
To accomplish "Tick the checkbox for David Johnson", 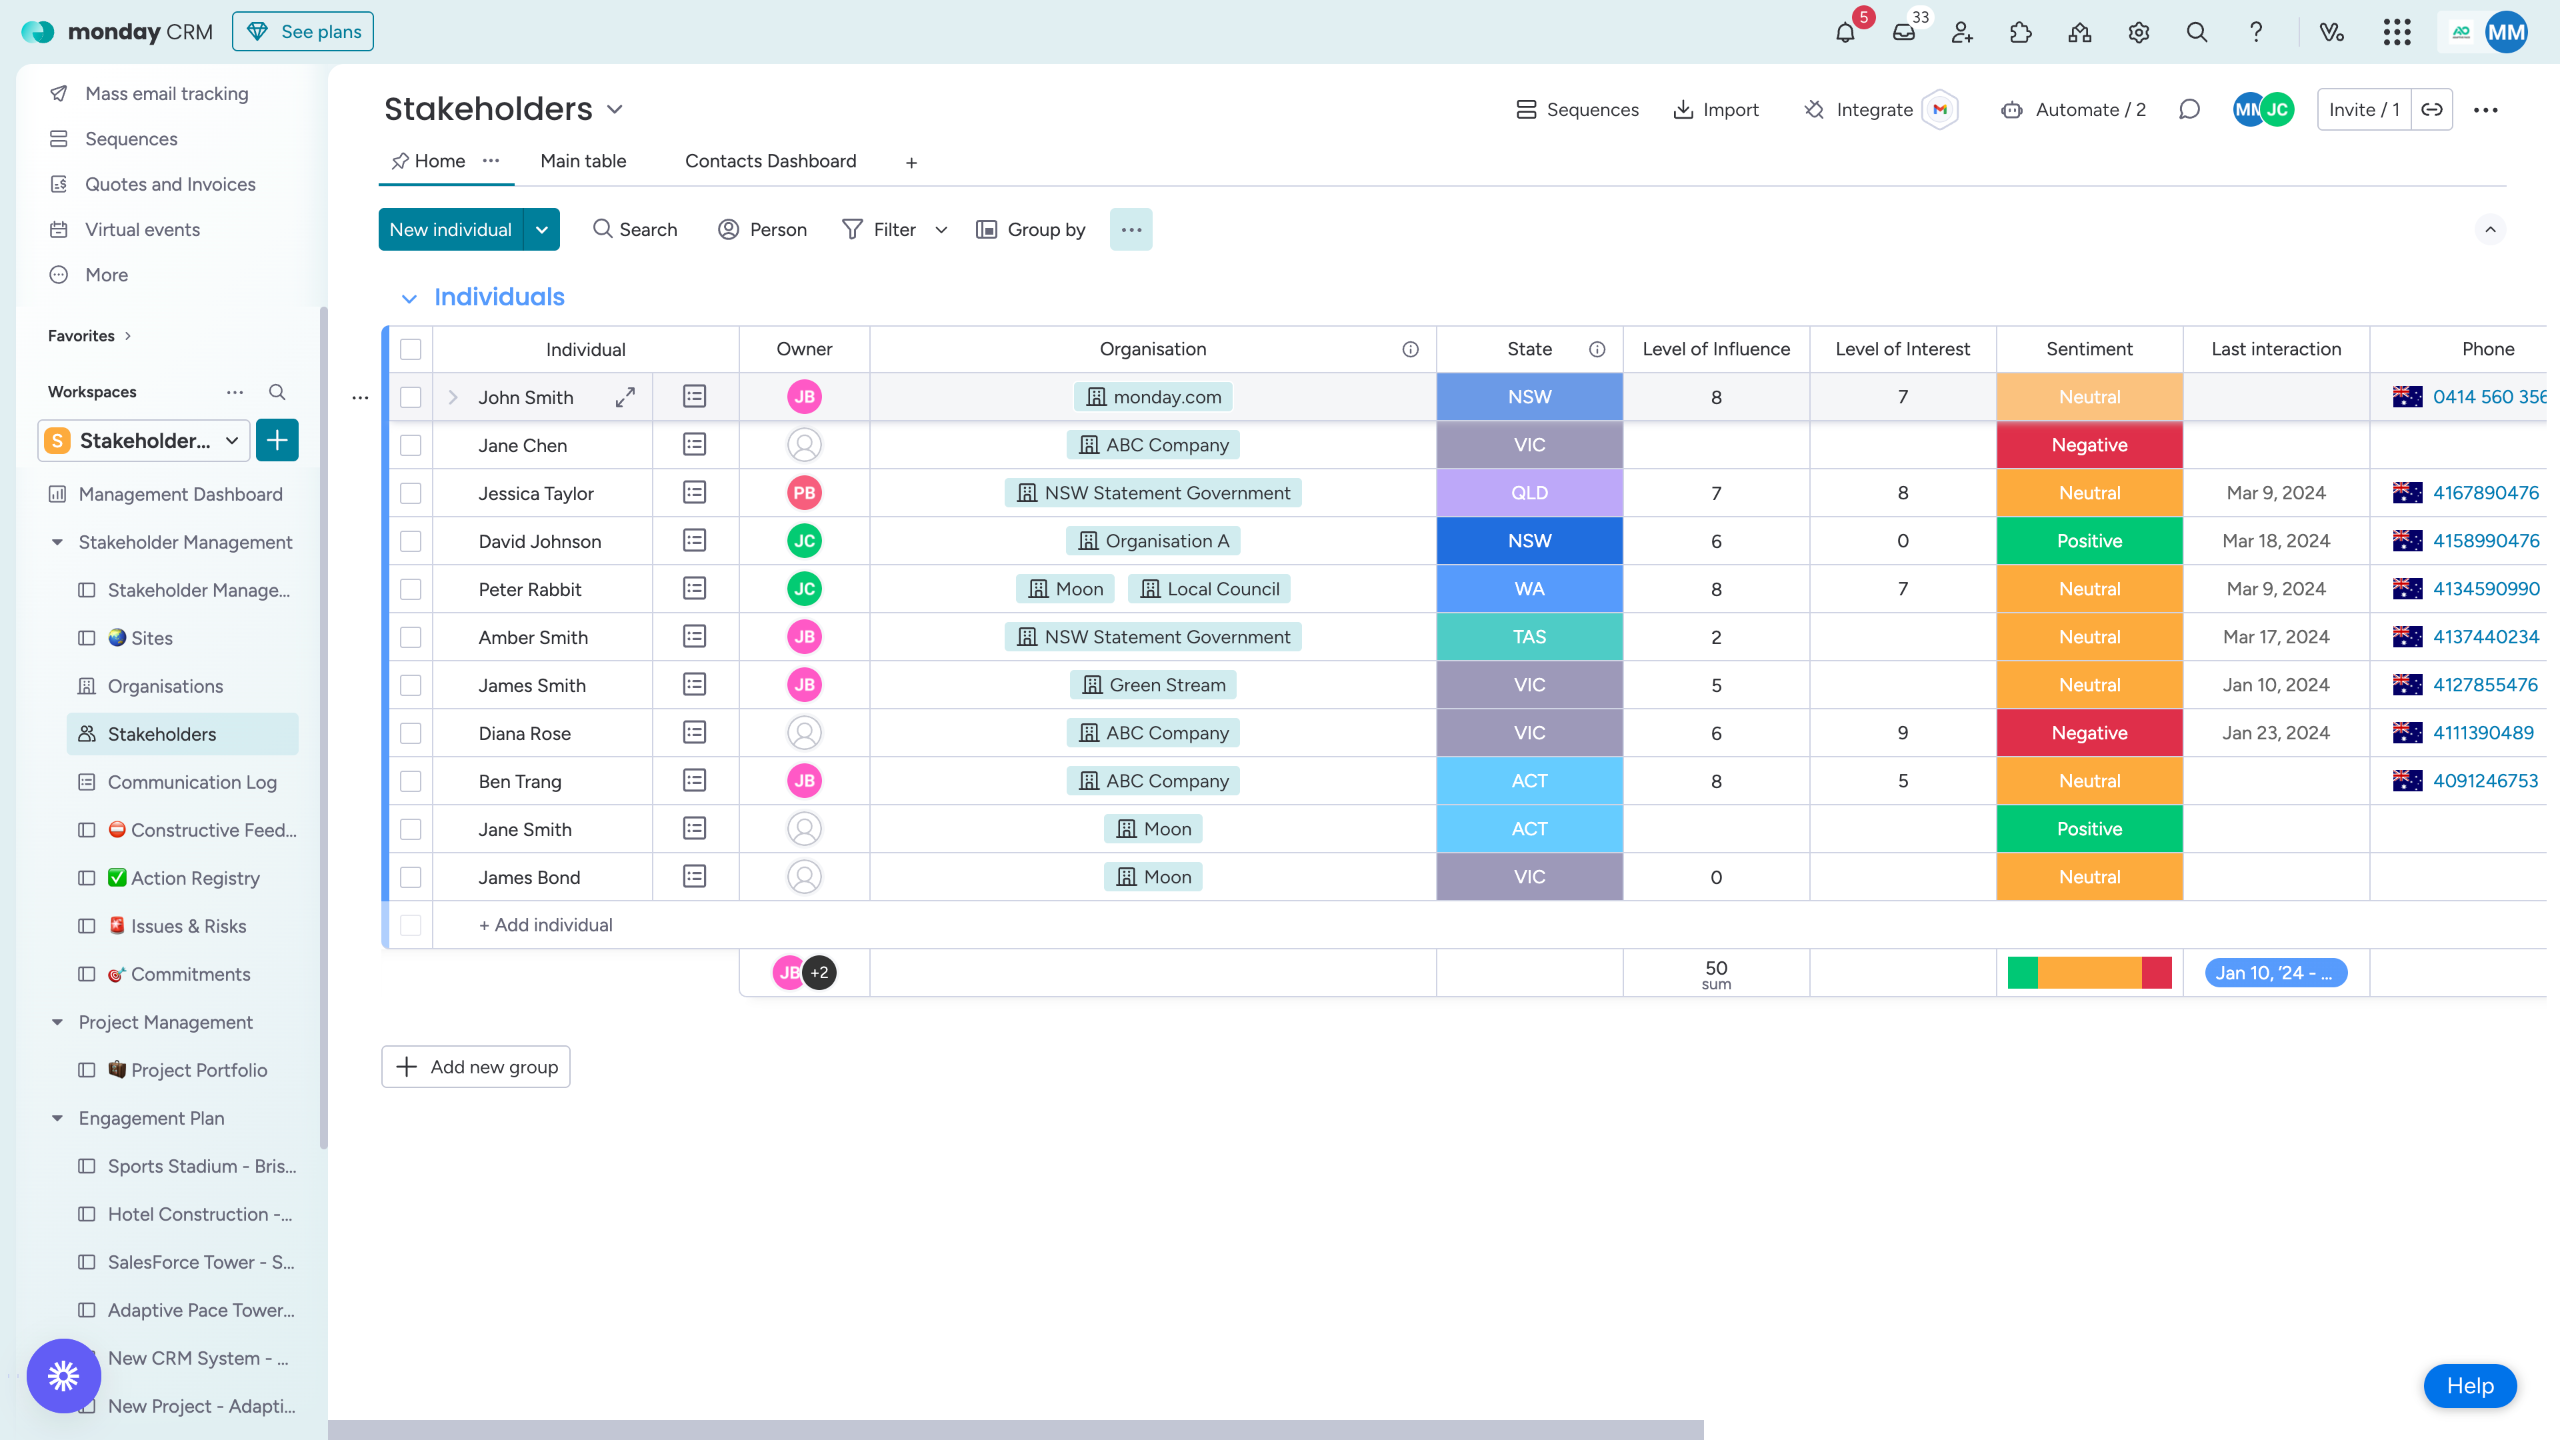I will tap(411, 541).
